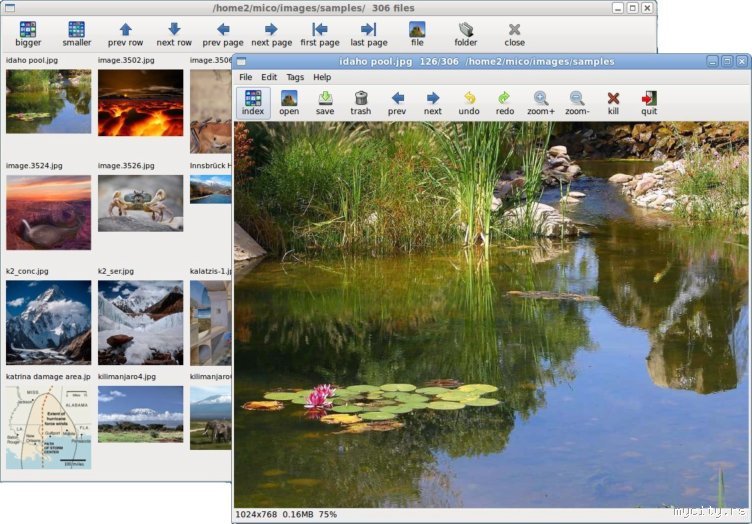Quit the image viewer
This screenshot has width=752, height=524.
click(649, 102)
